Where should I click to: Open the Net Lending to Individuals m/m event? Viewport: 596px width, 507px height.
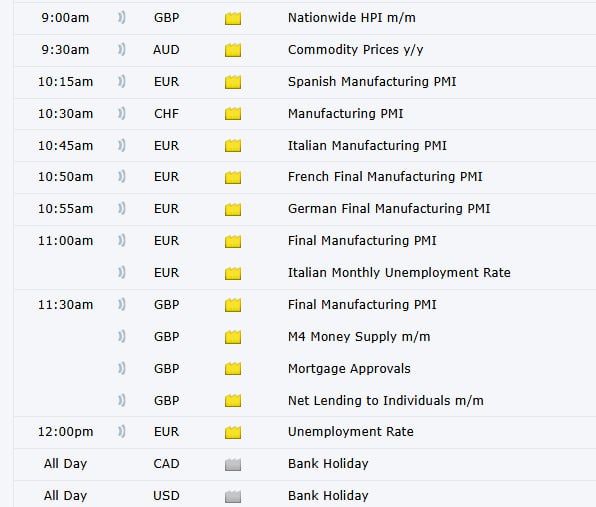coord(386,401)
